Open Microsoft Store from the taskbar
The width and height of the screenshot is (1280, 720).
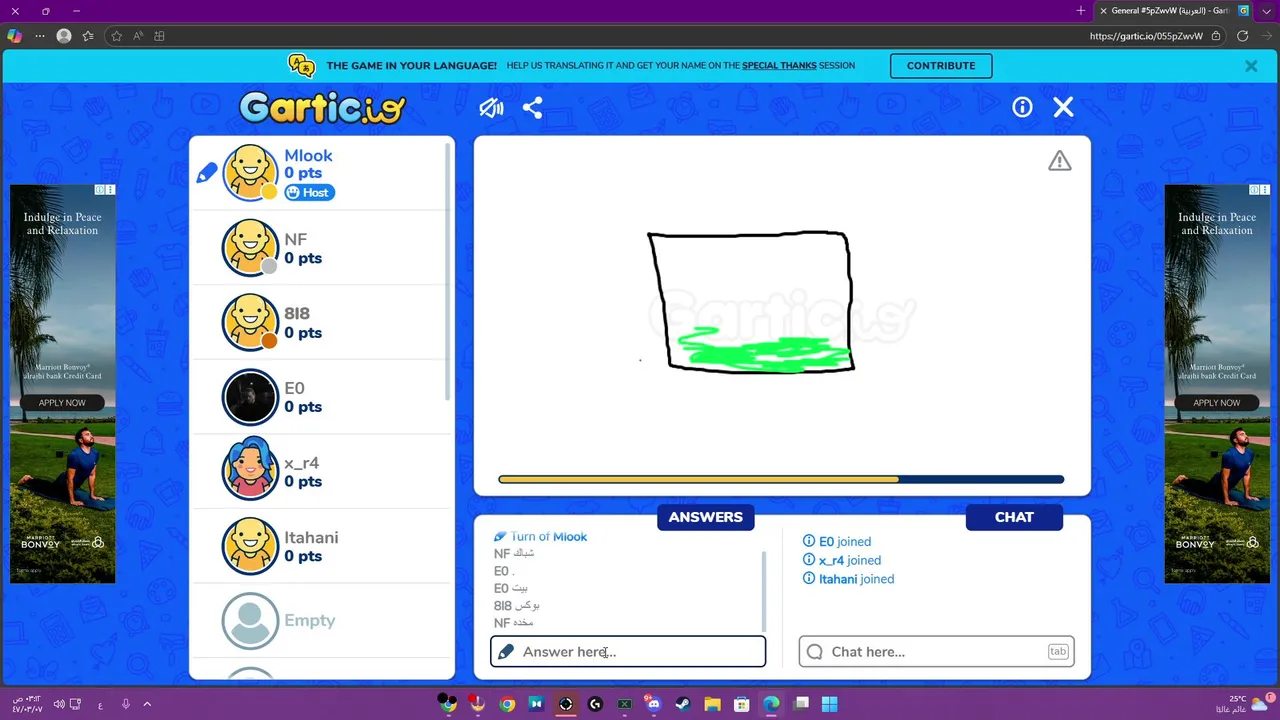tap(742, 704)
